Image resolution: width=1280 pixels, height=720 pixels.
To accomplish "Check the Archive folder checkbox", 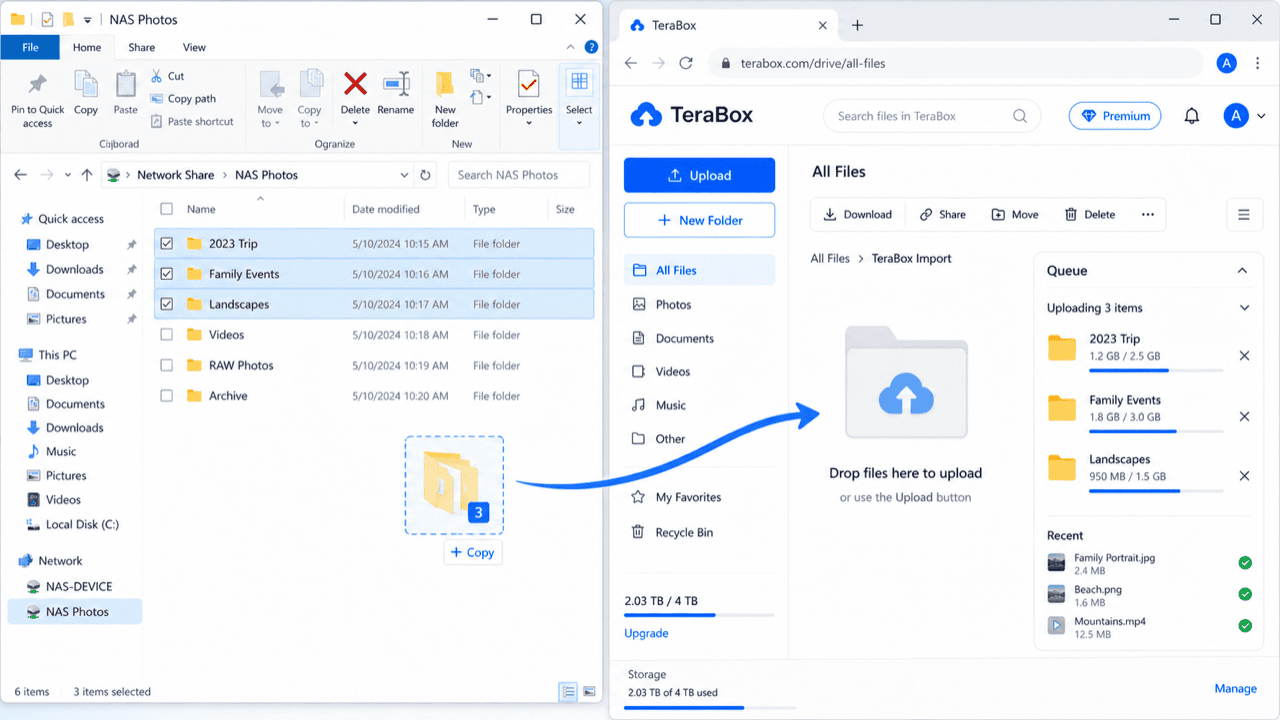I will coord(167,396).
